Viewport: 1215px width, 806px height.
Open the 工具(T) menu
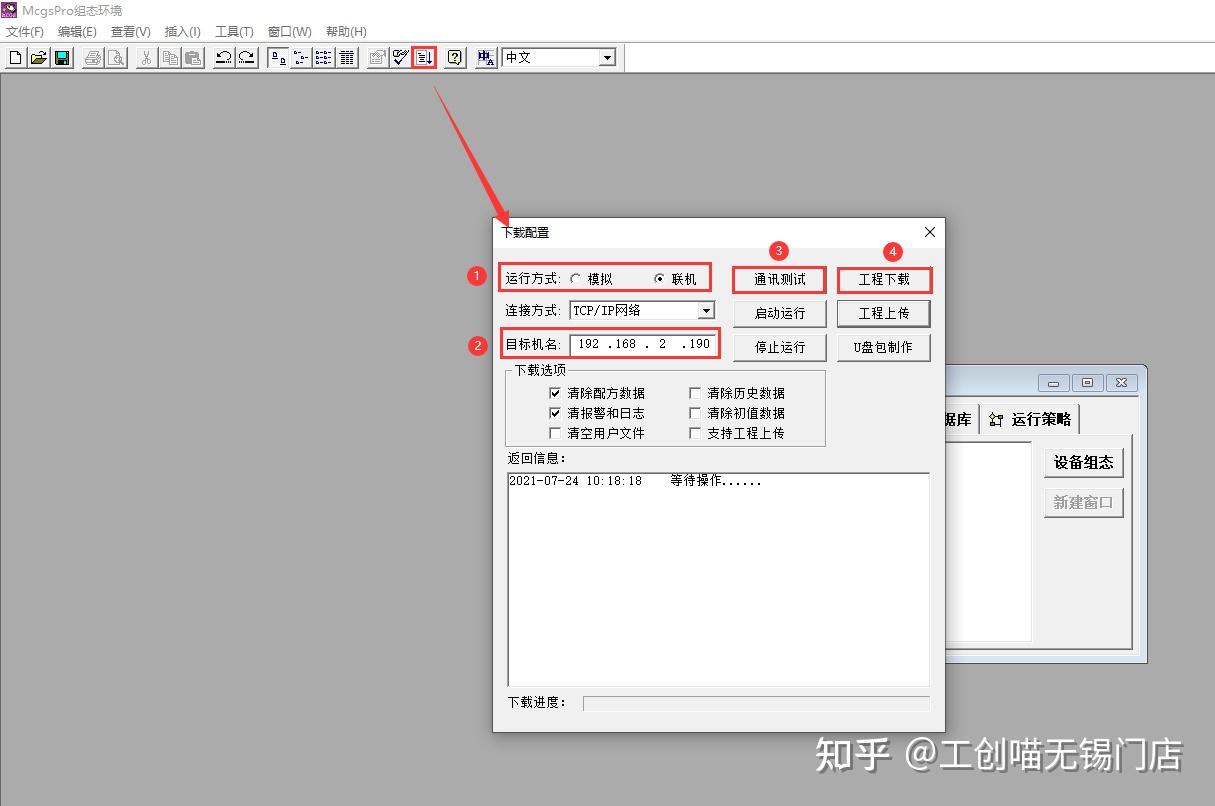pyautogui.click(x=233, y=31)
